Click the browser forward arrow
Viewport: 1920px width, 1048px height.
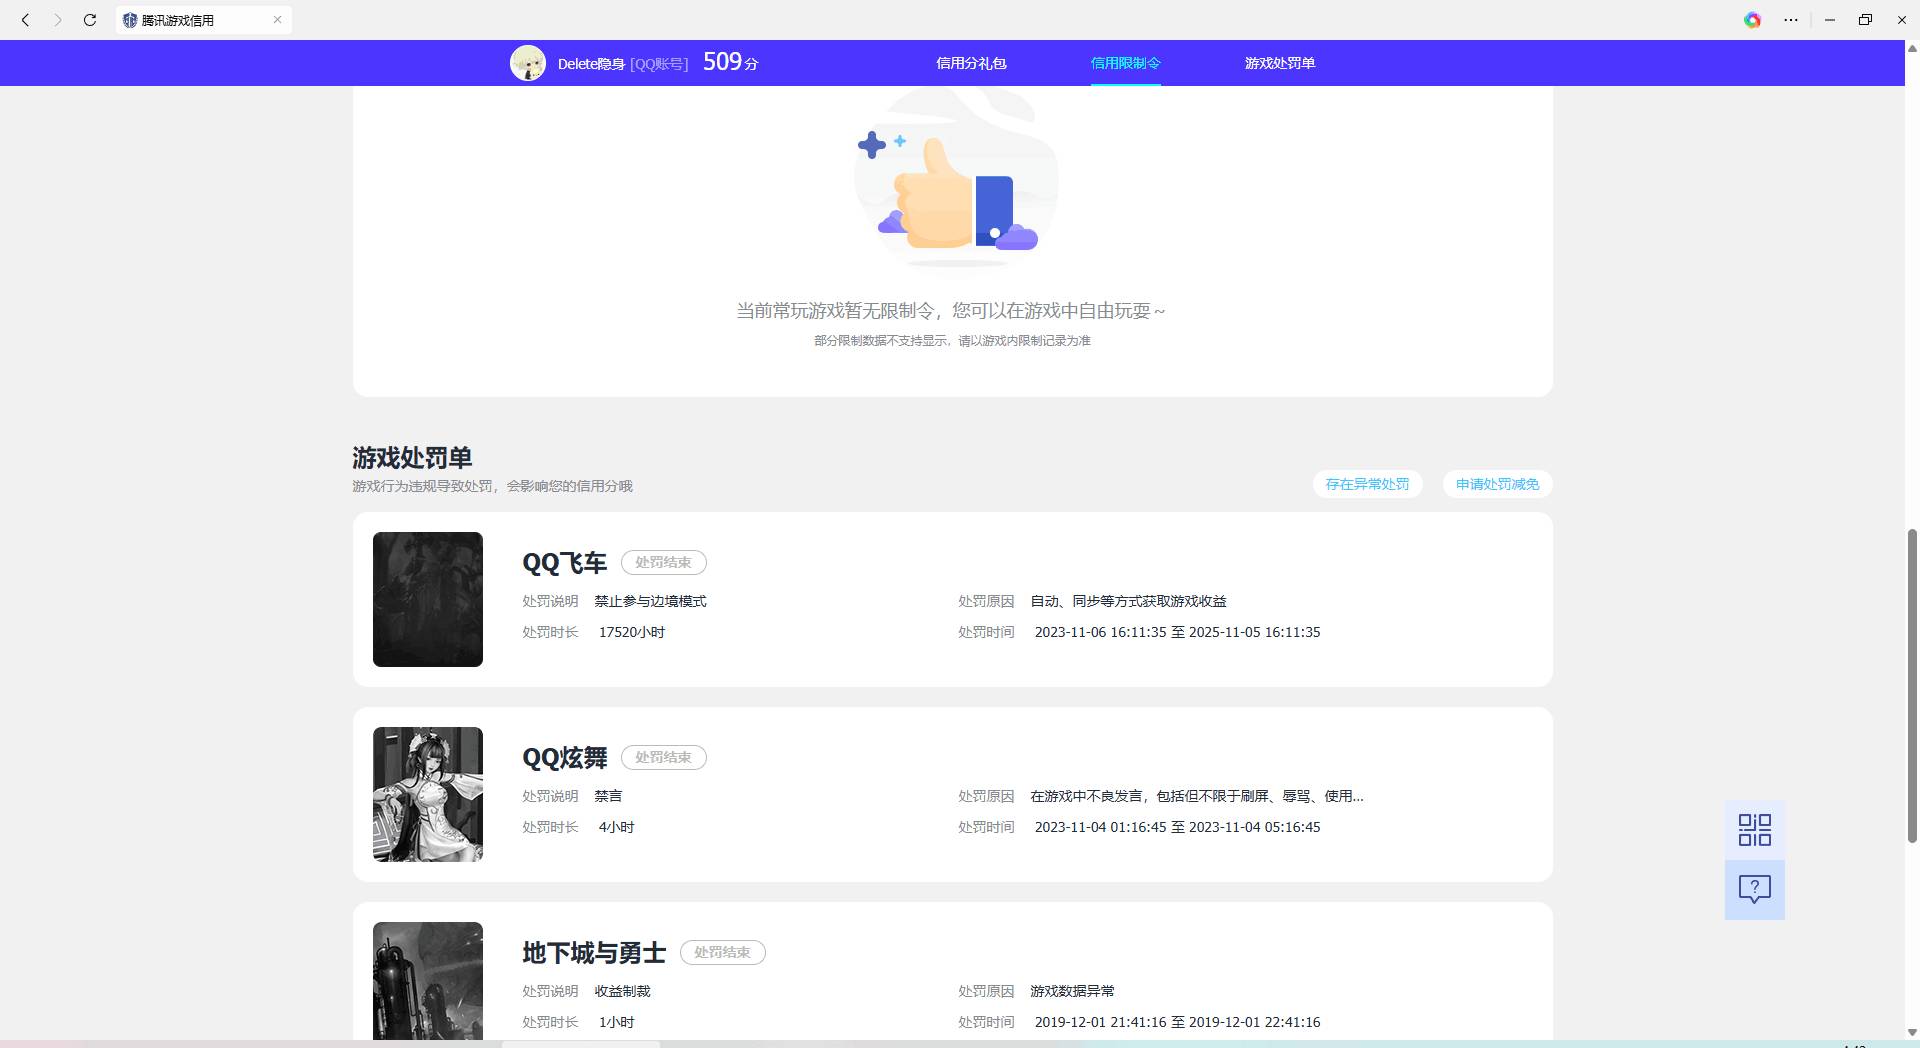tap(58, 20)
